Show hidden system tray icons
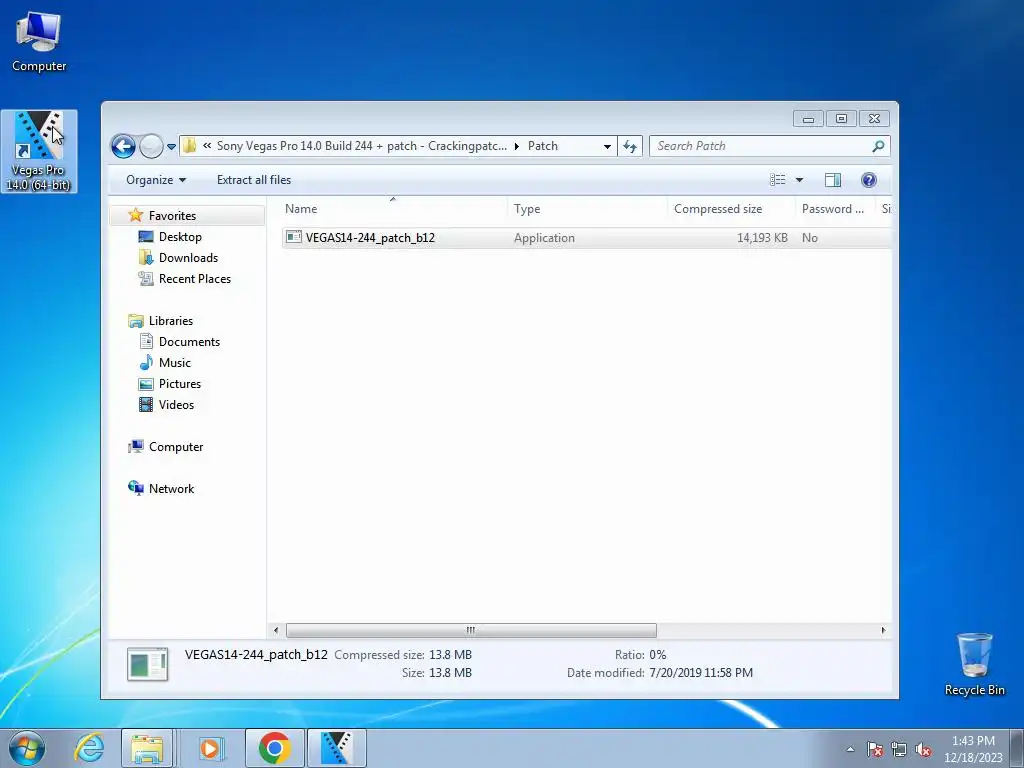Image resolution: width=1024 pixels, height=768 pixels. [850, 749]
